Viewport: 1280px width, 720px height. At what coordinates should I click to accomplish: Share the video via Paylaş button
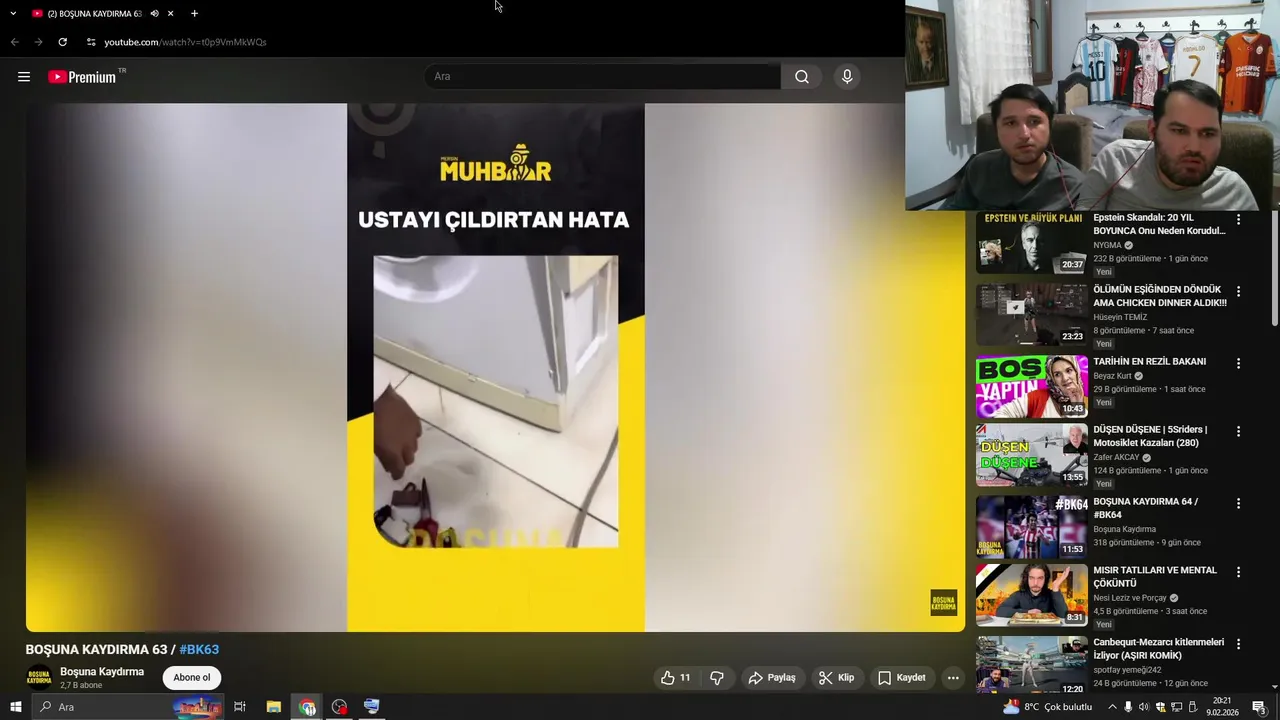pyautogui.click(x=772, y=678)
